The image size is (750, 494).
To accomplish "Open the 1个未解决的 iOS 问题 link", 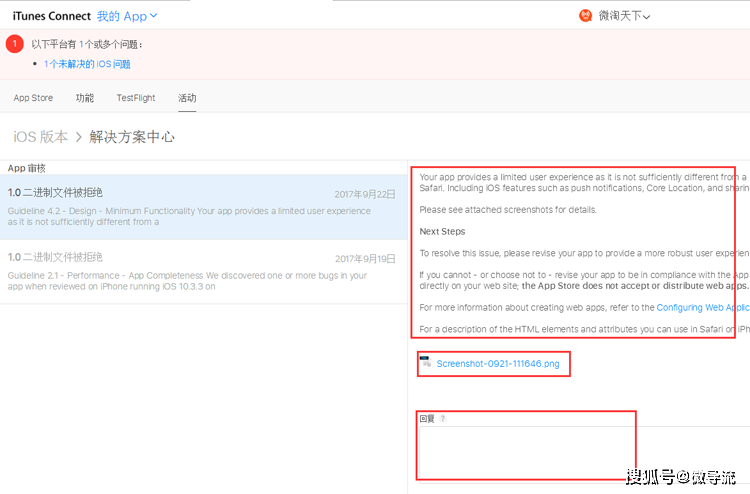I will [x=87, y=64].
